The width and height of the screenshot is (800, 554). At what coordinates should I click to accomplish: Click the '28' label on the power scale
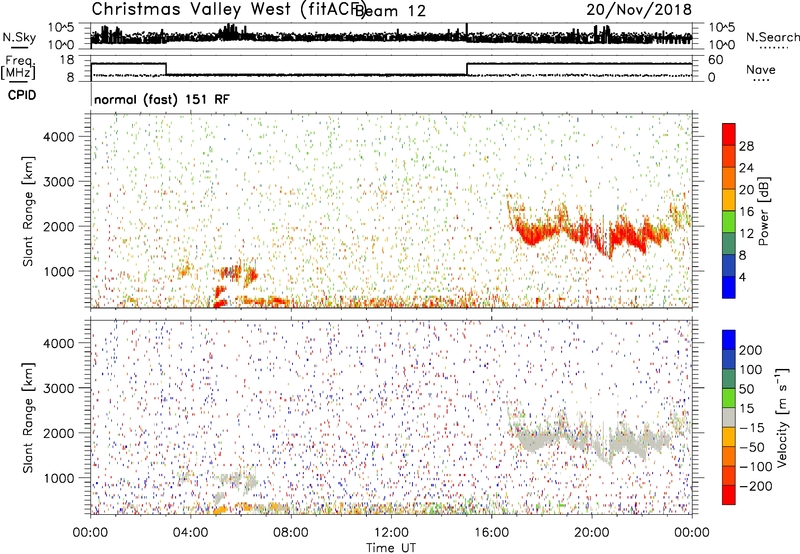click(746, 146)
